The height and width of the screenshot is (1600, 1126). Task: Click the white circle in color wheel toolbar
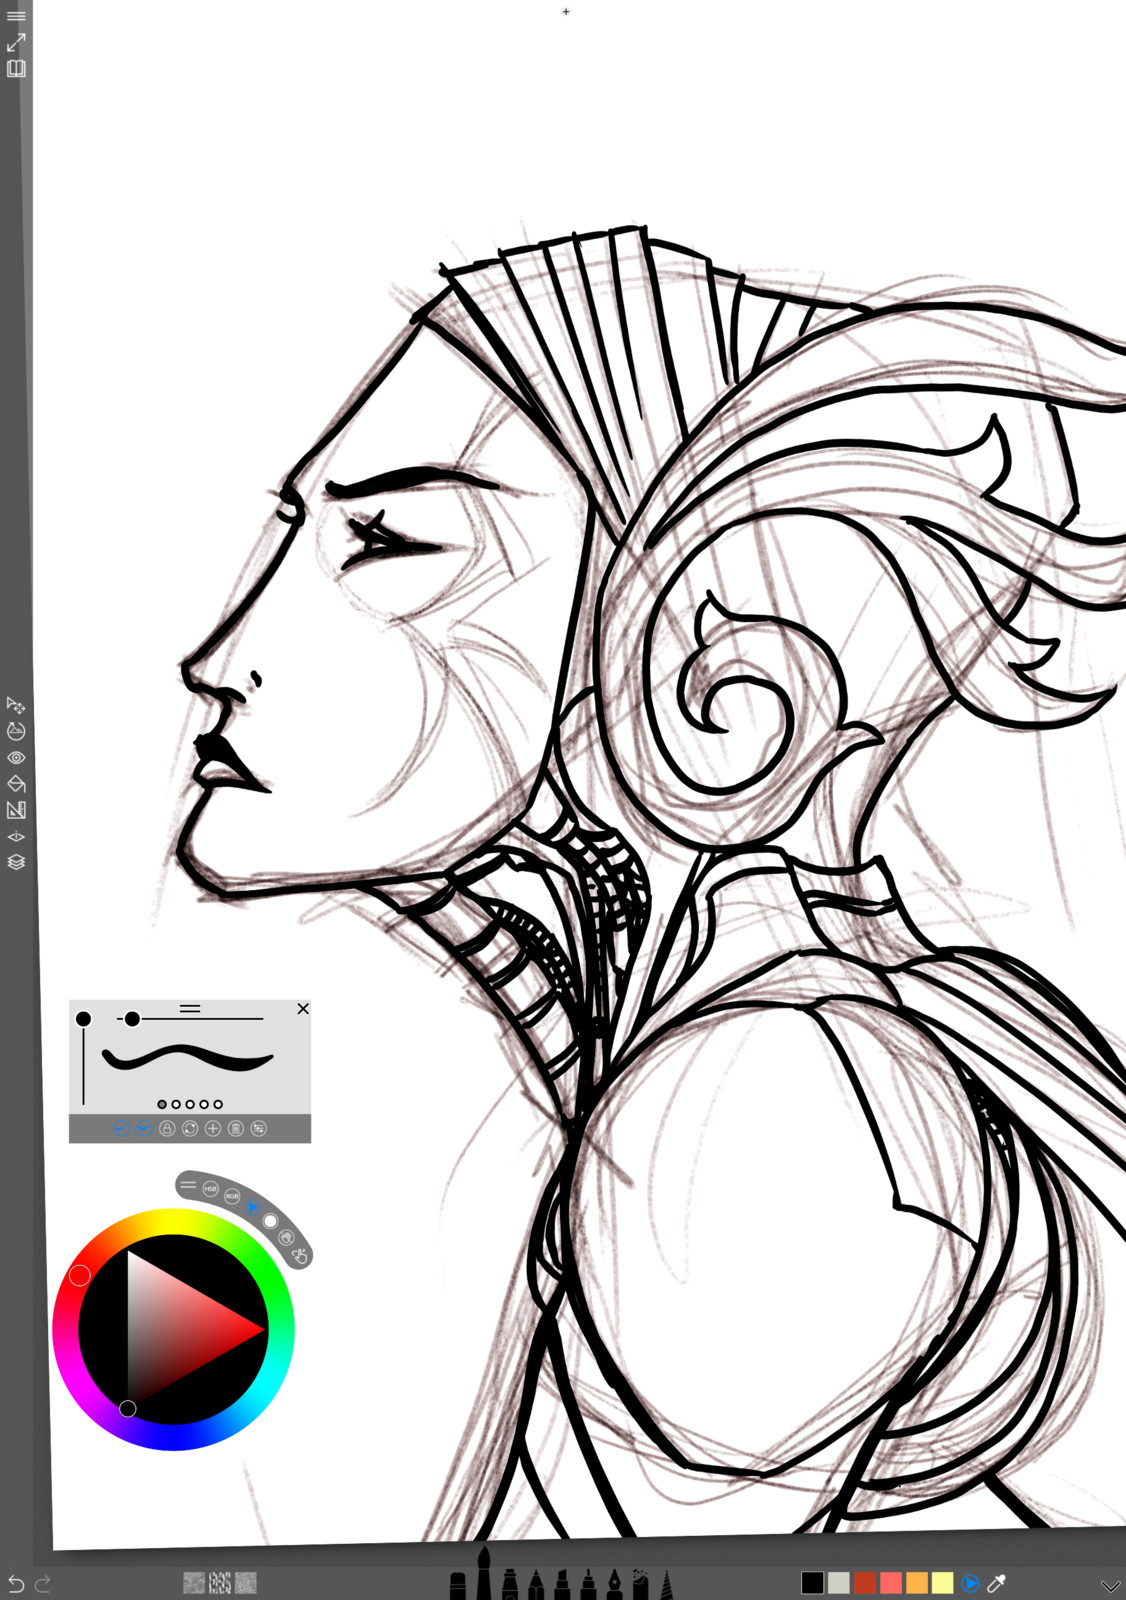click(x=270, y=1221)
